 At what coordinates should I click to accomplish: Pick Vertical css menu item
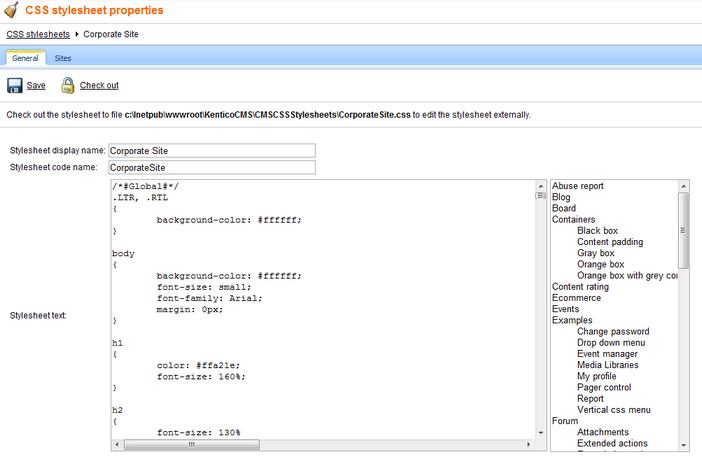(x=613, y=410)
